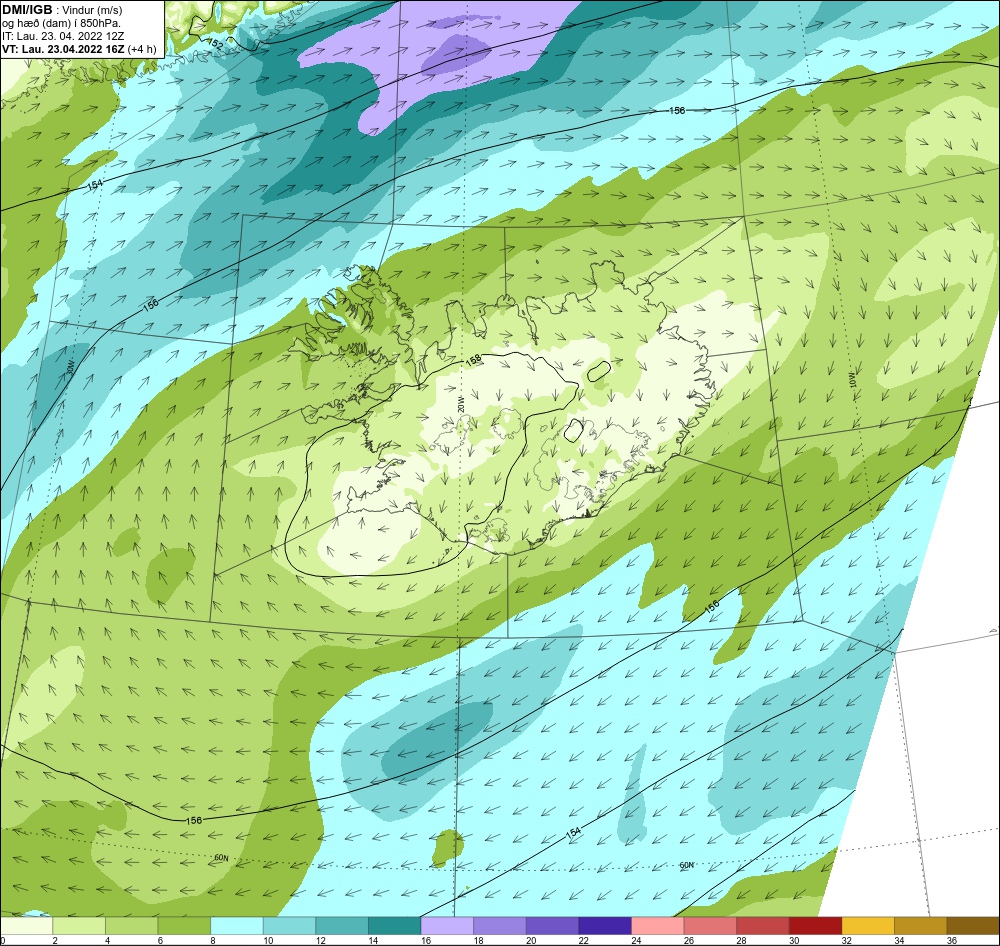This screenshot has height=946, width=1000.
Task: Click the legend scale value "32"
Action: tap(847, 940)
